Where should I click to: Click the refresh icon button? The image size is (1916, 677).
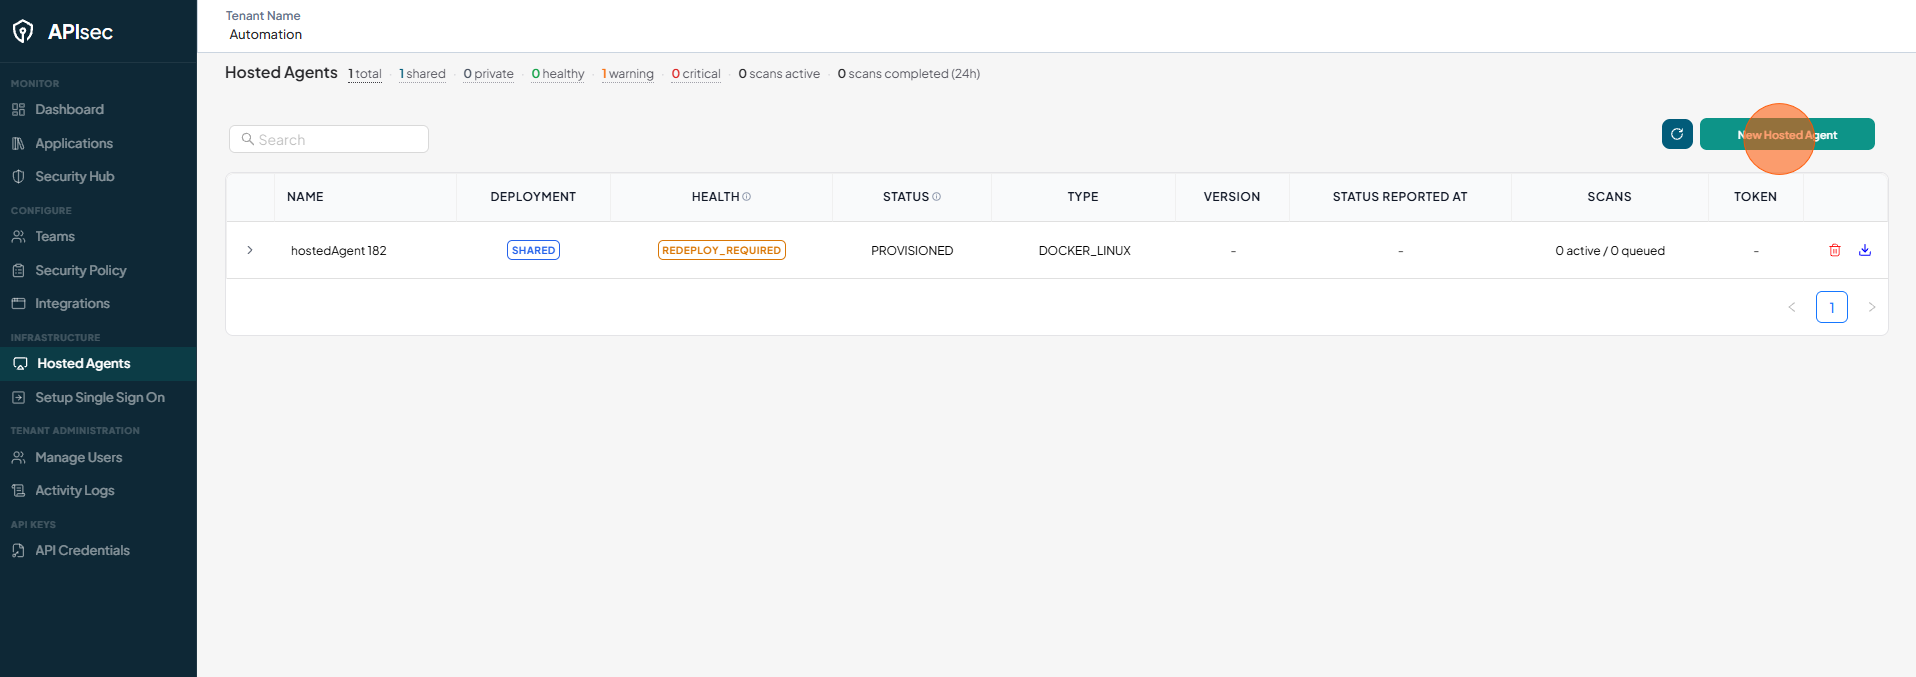click(1677, 134)
